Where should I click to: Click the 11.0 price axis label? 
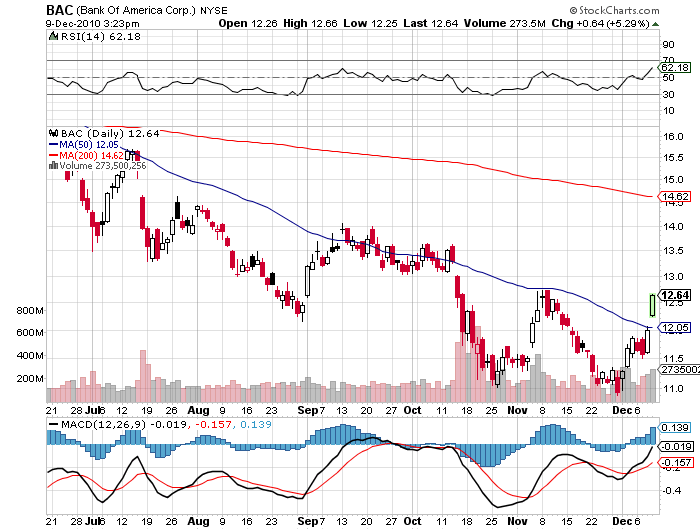673,389
